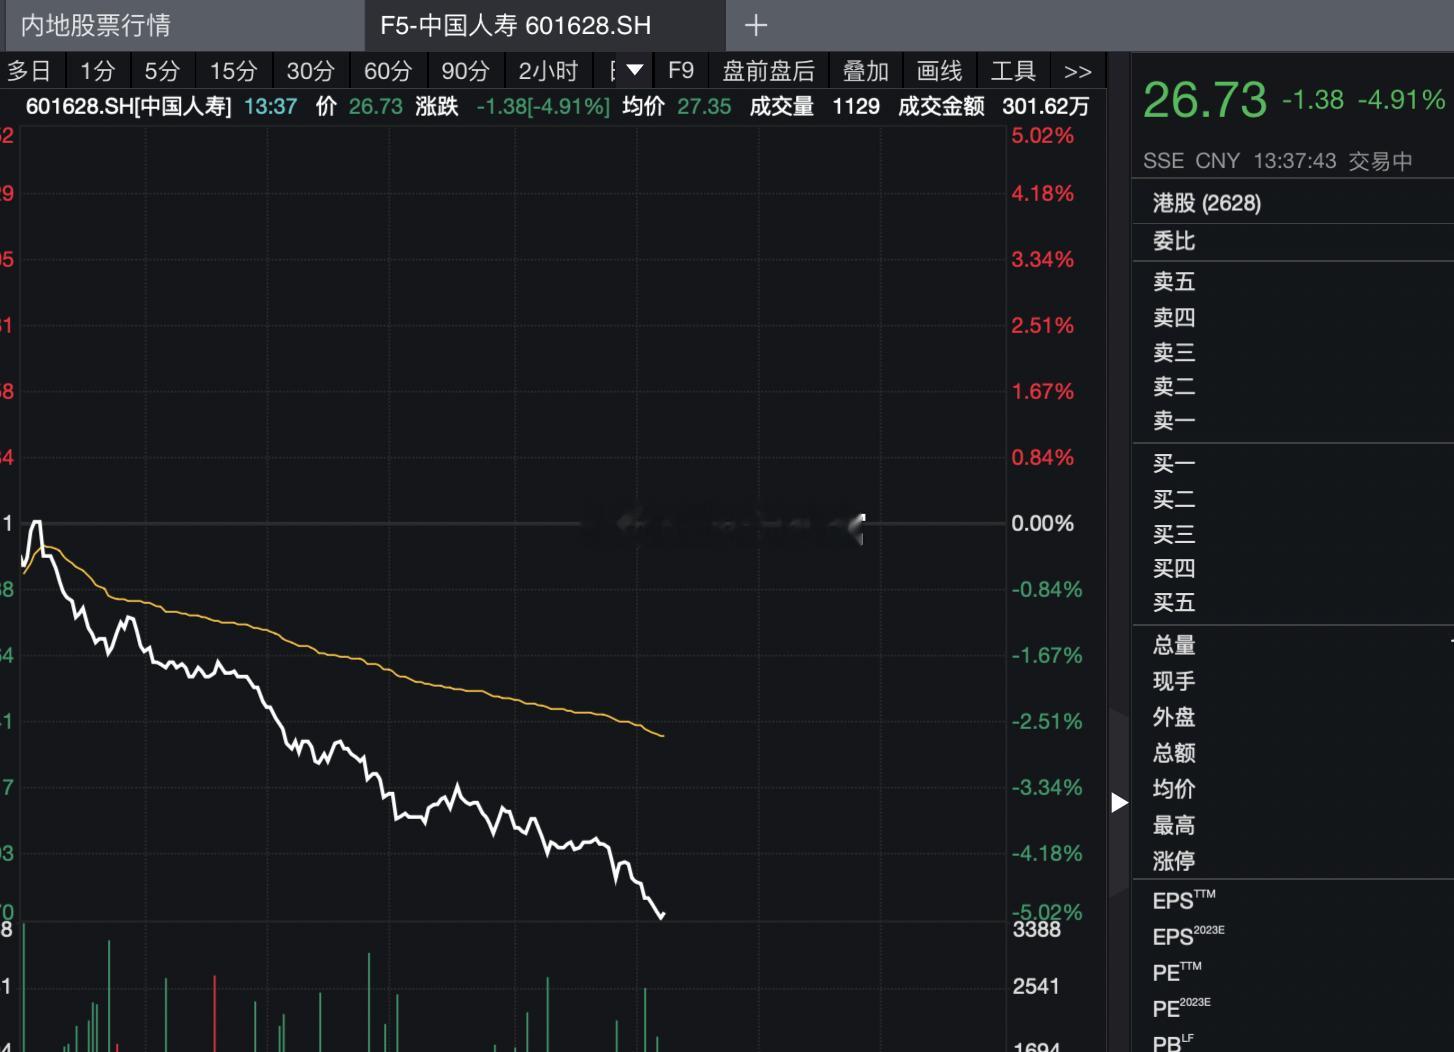Open a new tab with the plus icon
Screen dimensions: 1454x1052
tap(756, 25)
